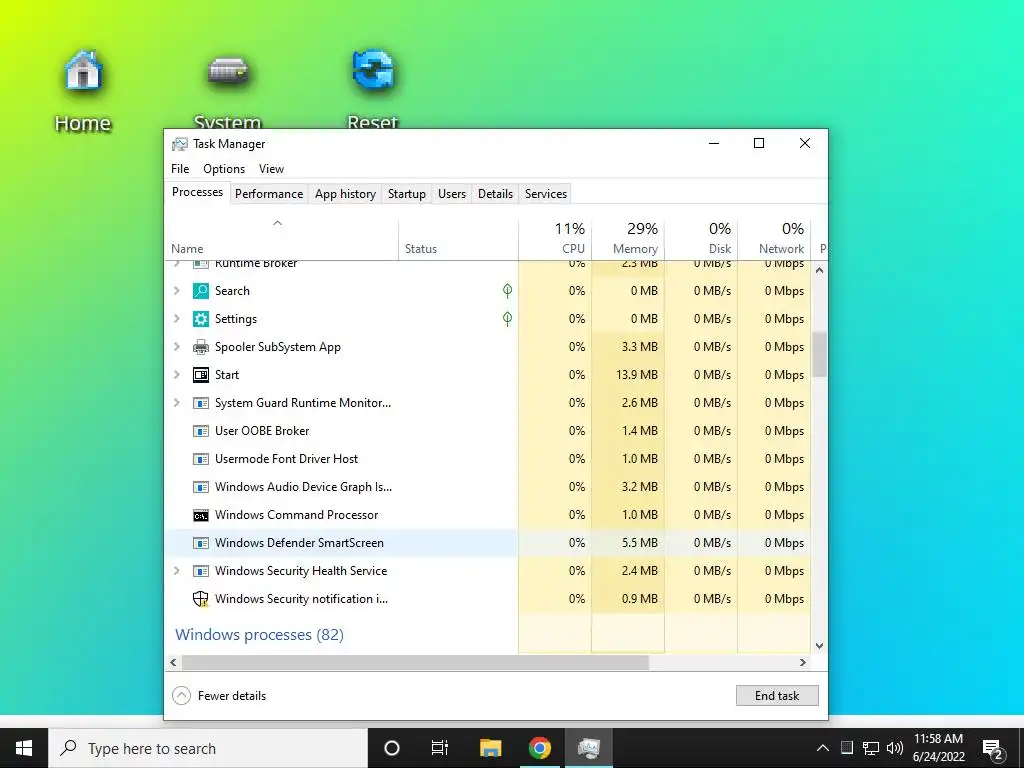Switch to the Services tab
This screenshot has width=1024, height=768.
[x=546, y=194]
